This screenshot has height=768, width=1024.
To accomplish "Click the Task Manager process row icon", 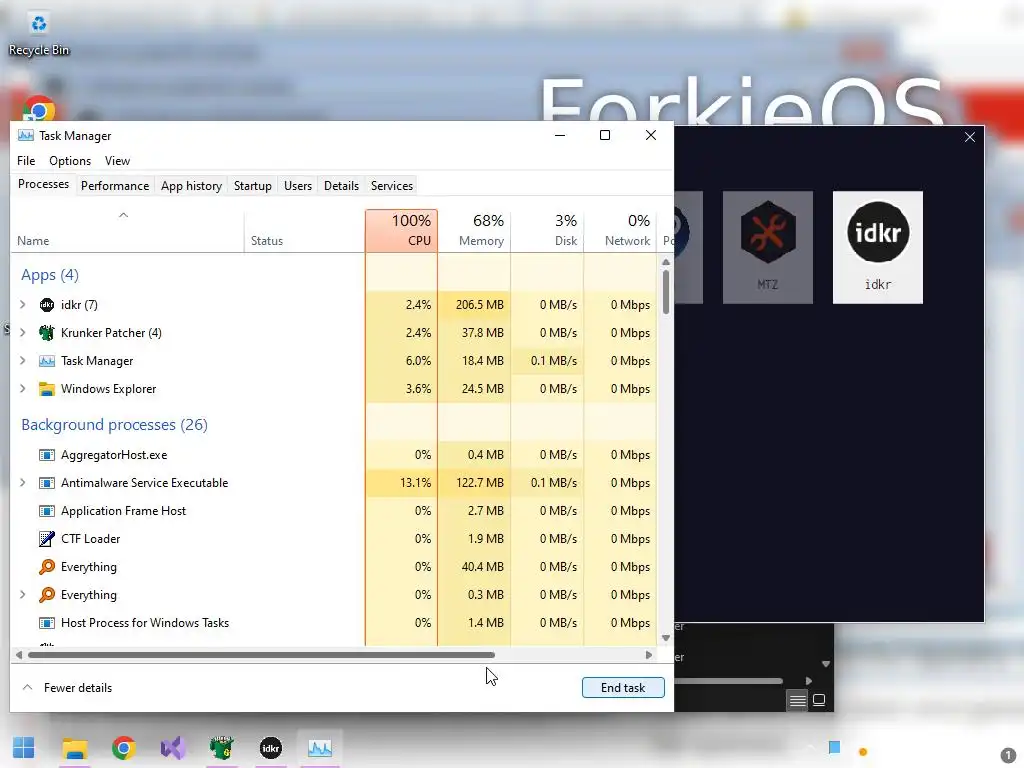I will click(x=46, y=361).
